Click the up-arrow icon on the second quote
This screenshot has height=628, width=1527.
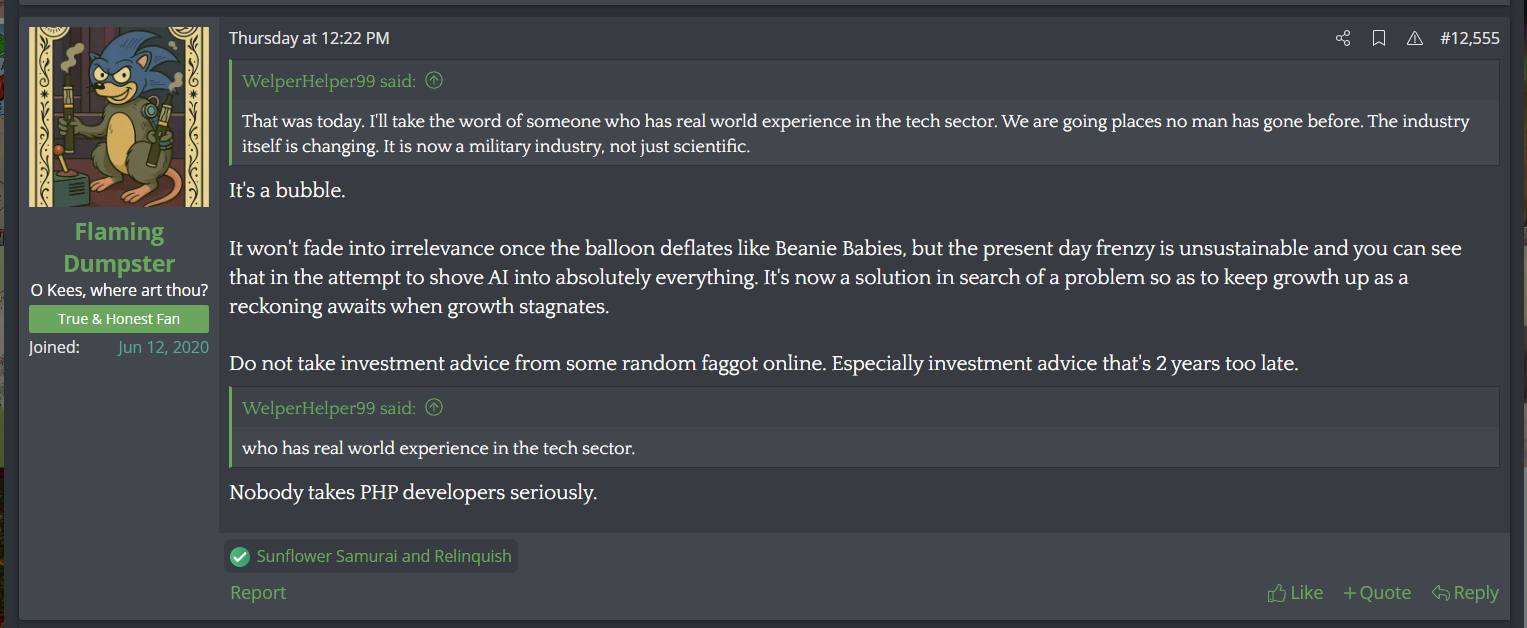point(434,408)
